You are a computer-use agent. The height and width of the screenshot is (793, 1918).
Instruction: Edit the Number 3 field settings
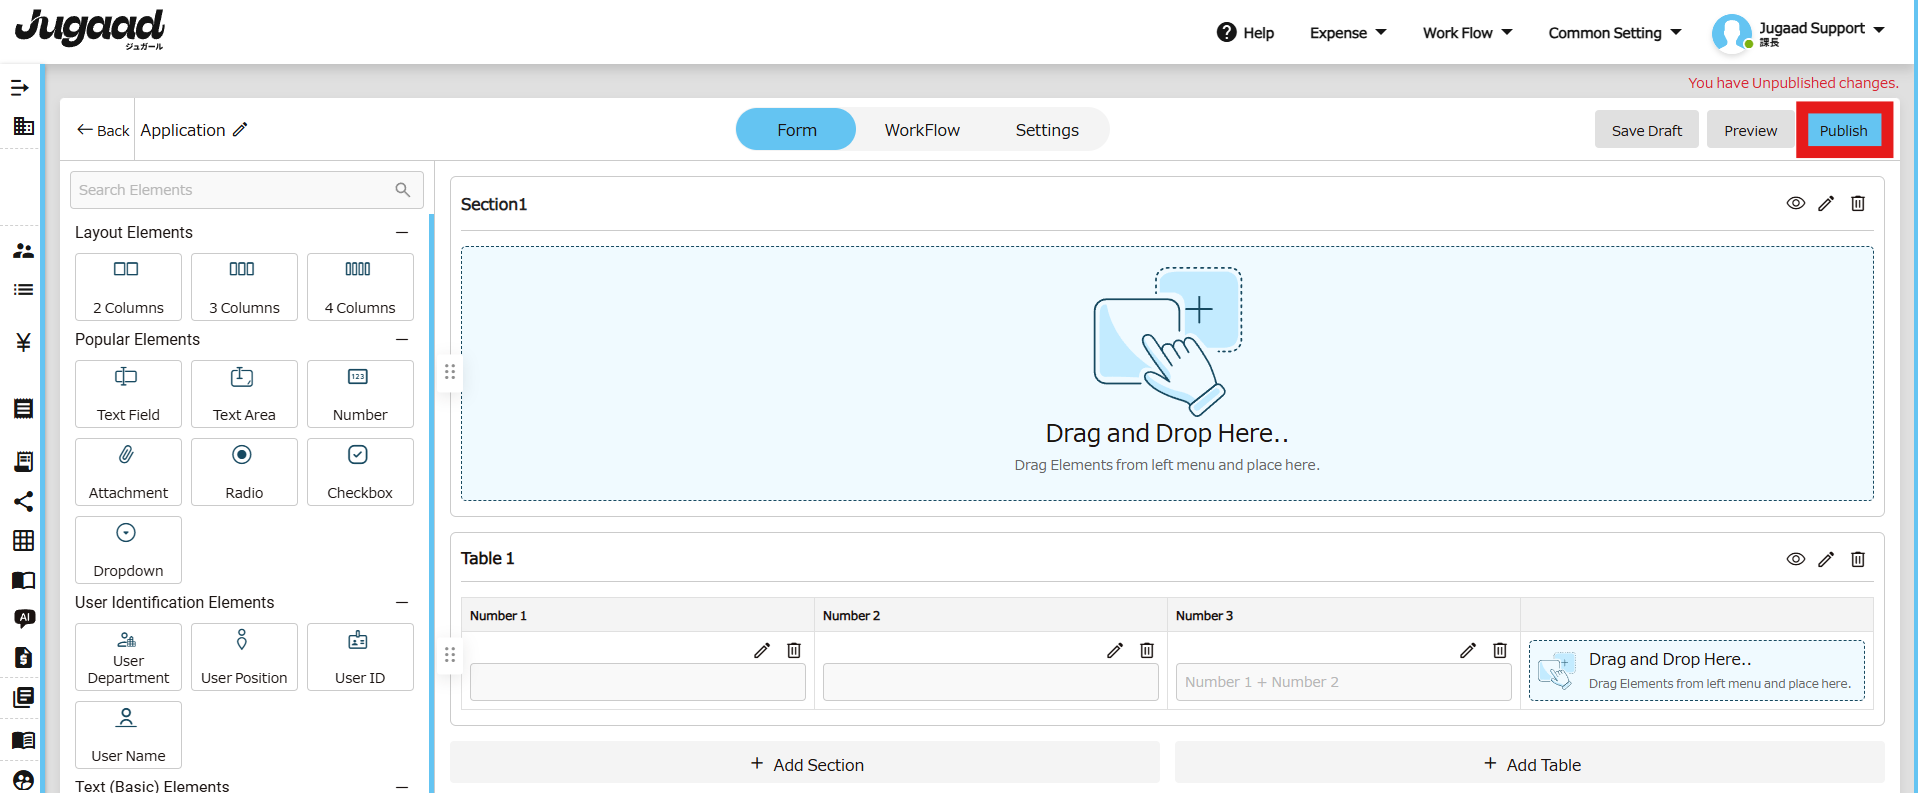1467,650
